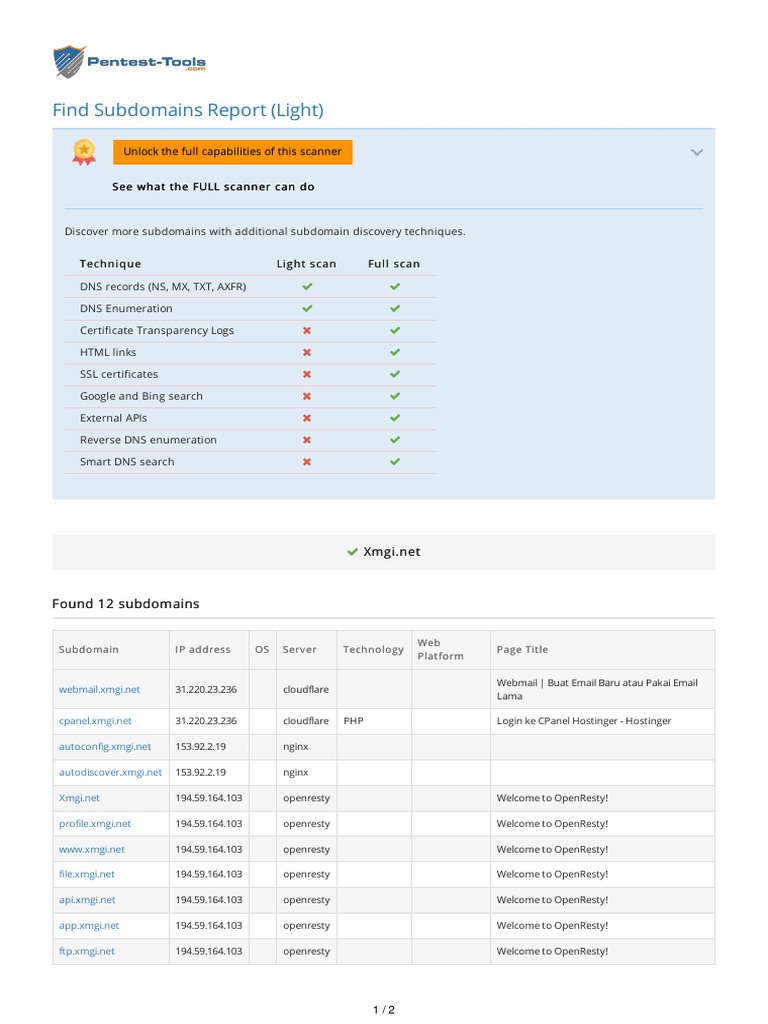768x1024 pixels.
Task: Follow the autodiscover.xmgi.net link
Action: (110, 772)
